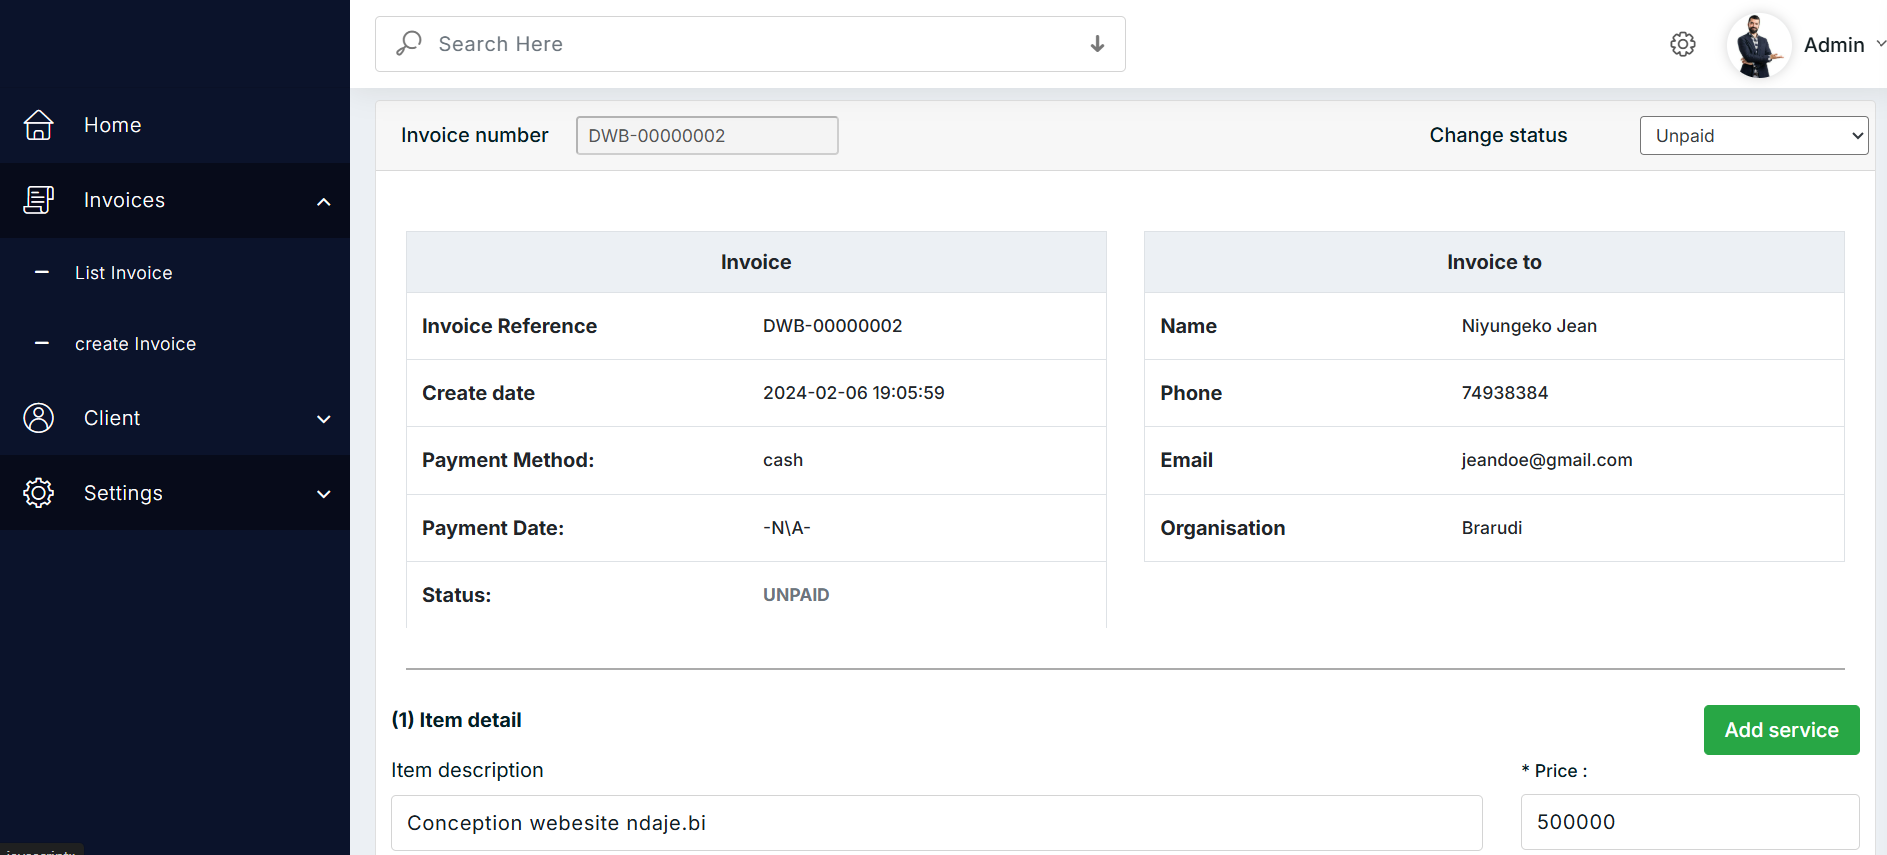Click the UNPAID status text
1887x855 pixels.
click(796, 595)
